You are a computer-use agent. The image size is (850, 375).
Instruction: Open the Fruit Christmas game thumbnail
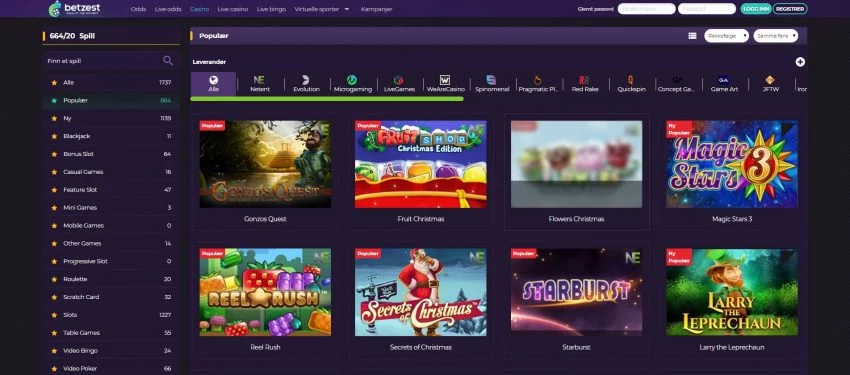[421, 164]
